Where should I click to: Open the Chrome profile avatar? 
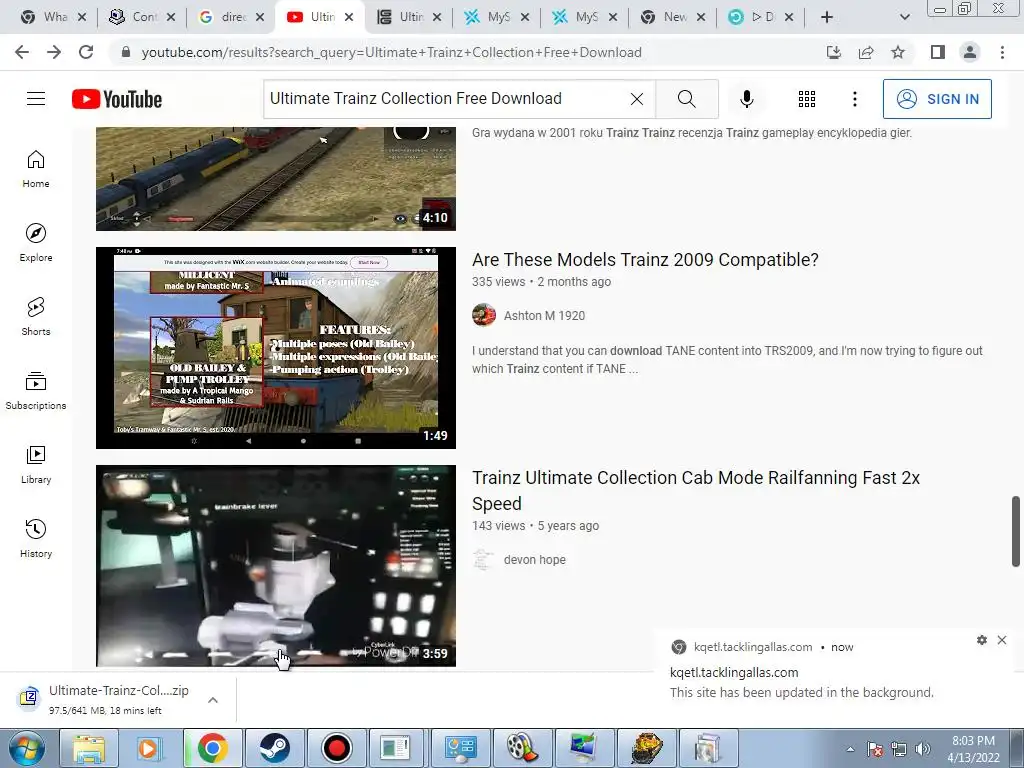pyautogui.click(x=970, y=52)
